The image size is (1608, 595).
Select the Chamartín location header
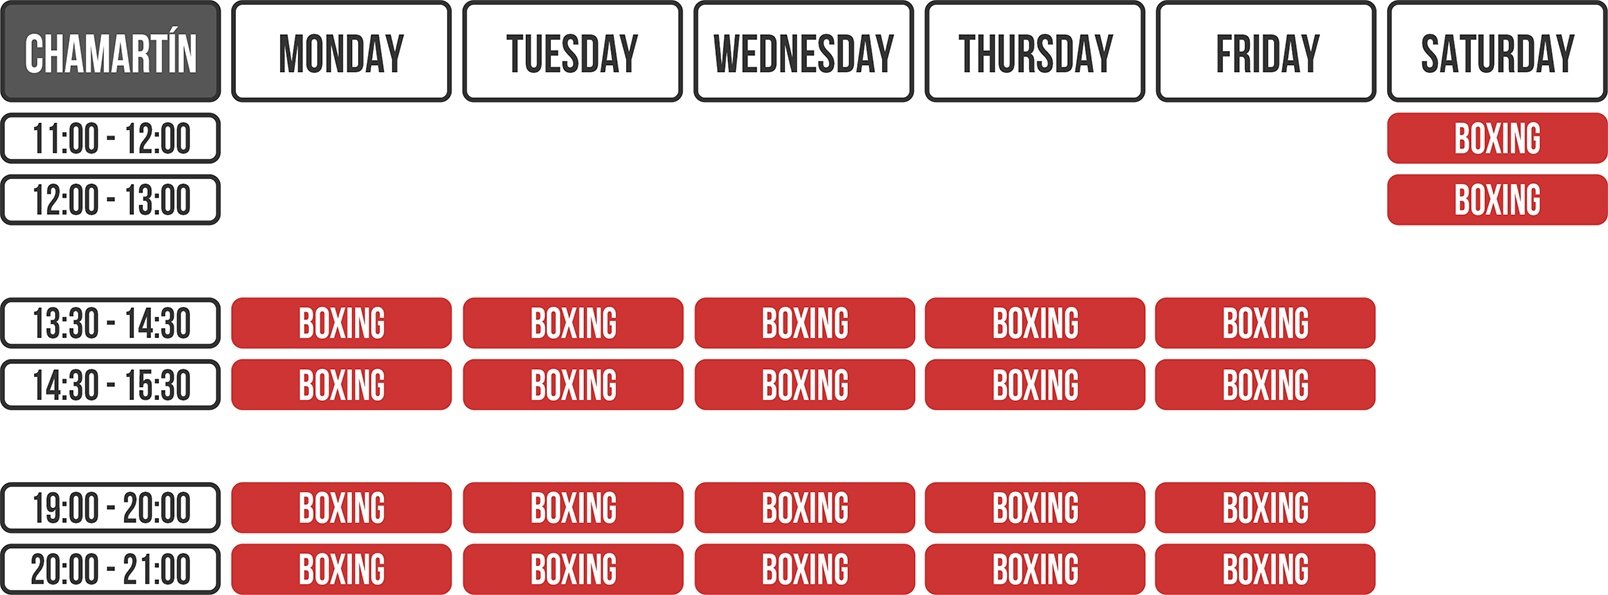pyautogui.click(x=110, y=52)
